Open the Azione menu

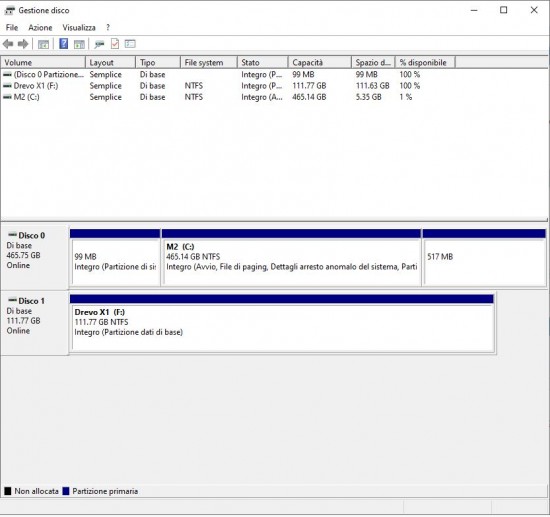click(x=40, y=27)
